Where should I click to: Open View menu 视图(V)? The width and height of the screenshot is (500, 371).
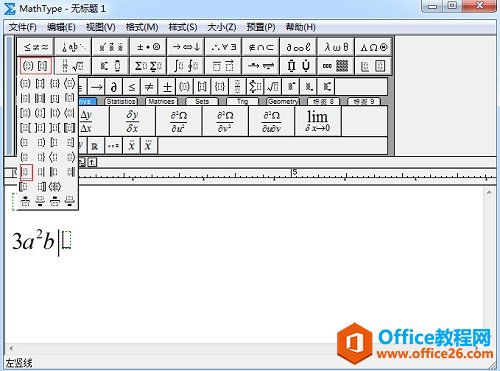tap(101, 27)
